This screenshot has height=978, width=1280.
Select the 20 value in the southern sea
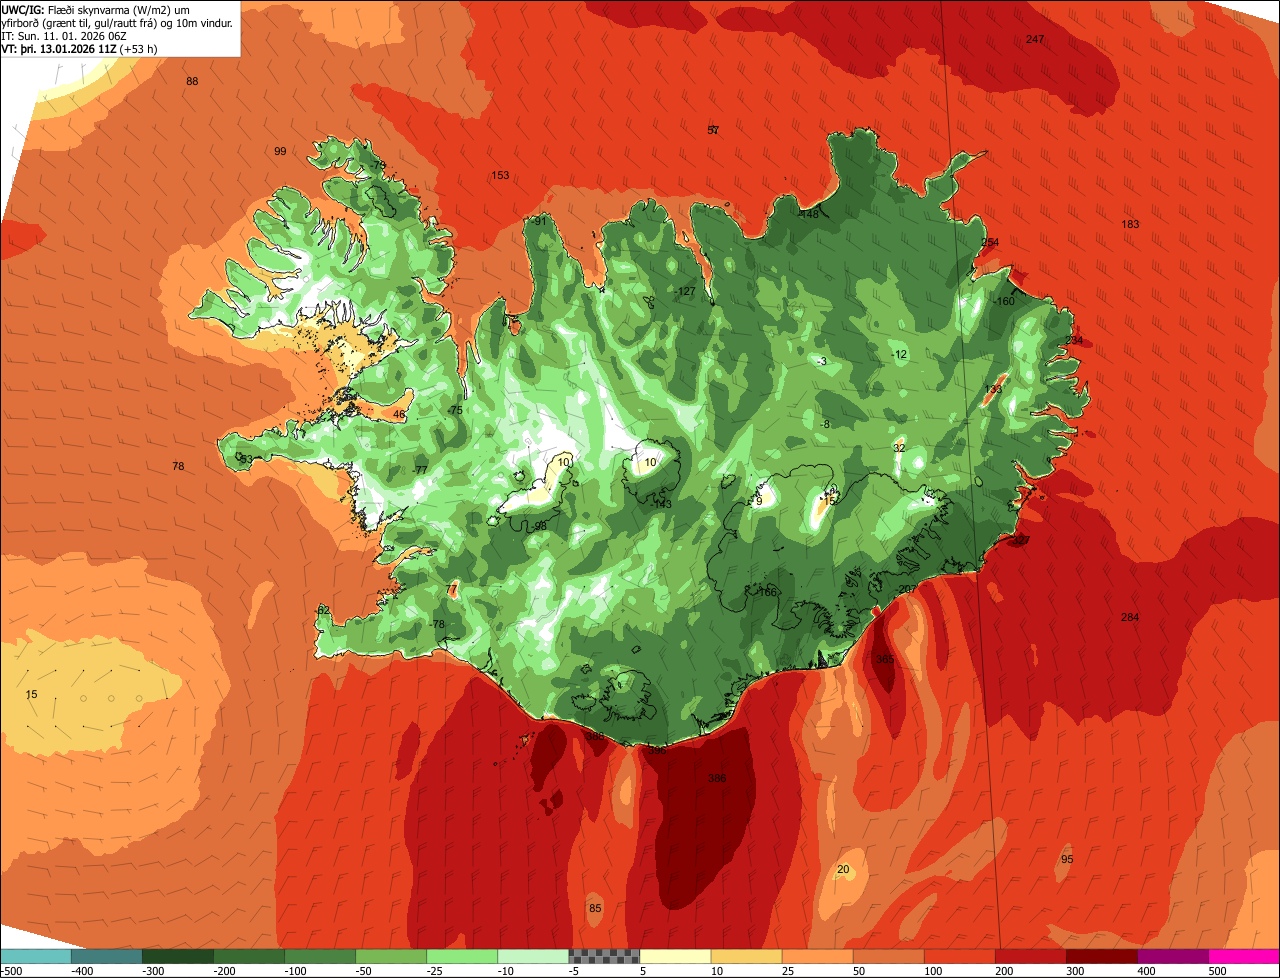(843, 869)
